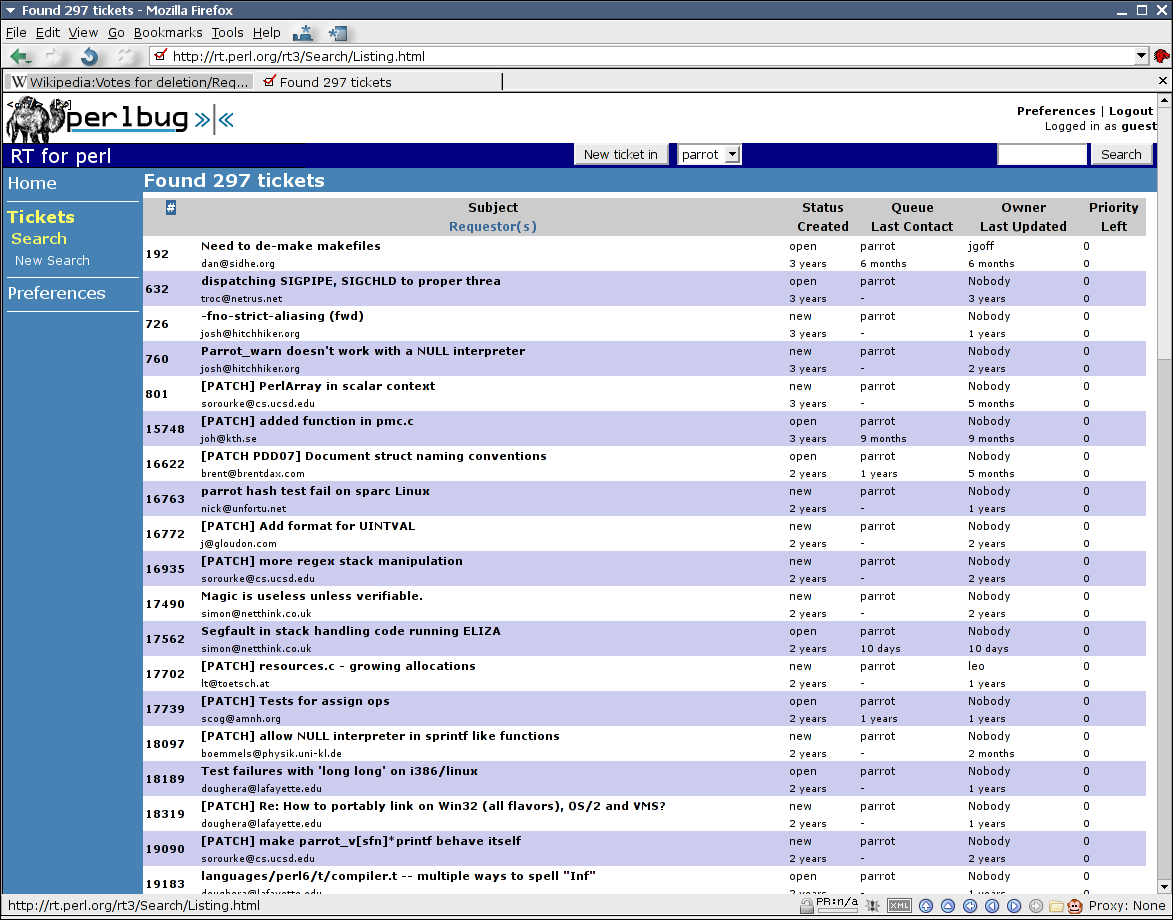Viewport: 1173px width, 920px height.
Task: Click the padlock security icon in status bar
Action: click(x=806, y=906)
